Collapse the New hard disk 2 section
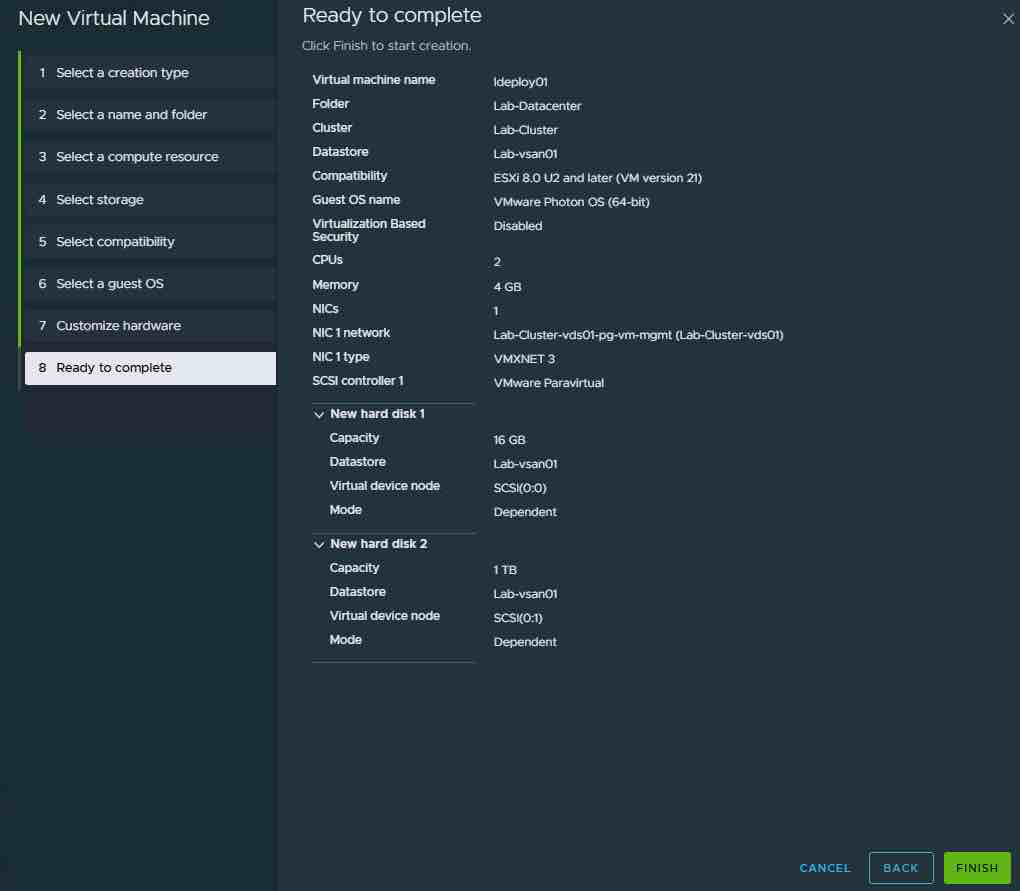 [320, 544]
